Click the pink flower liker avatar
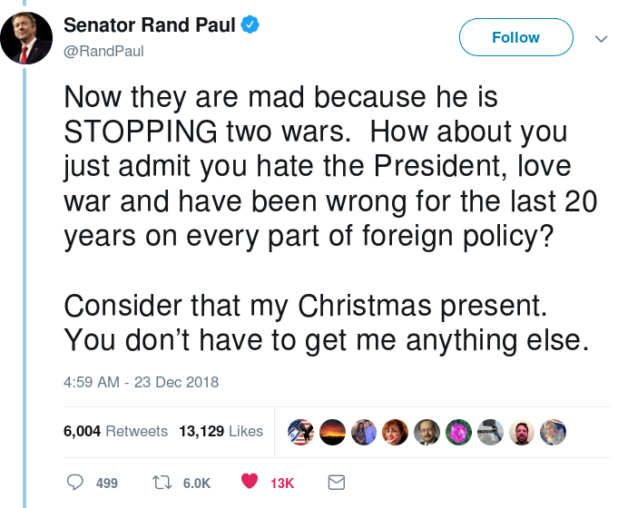This screenshot has width=618, height=508. pos(458,431)
